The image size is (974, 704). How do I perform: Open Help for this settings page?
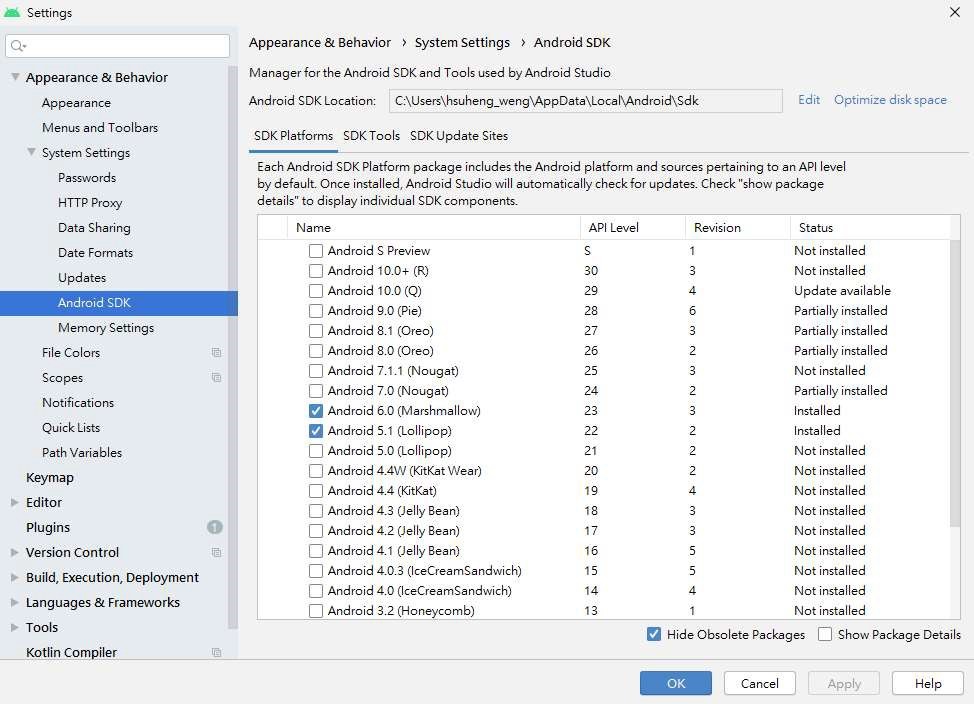tap(928, 683)
